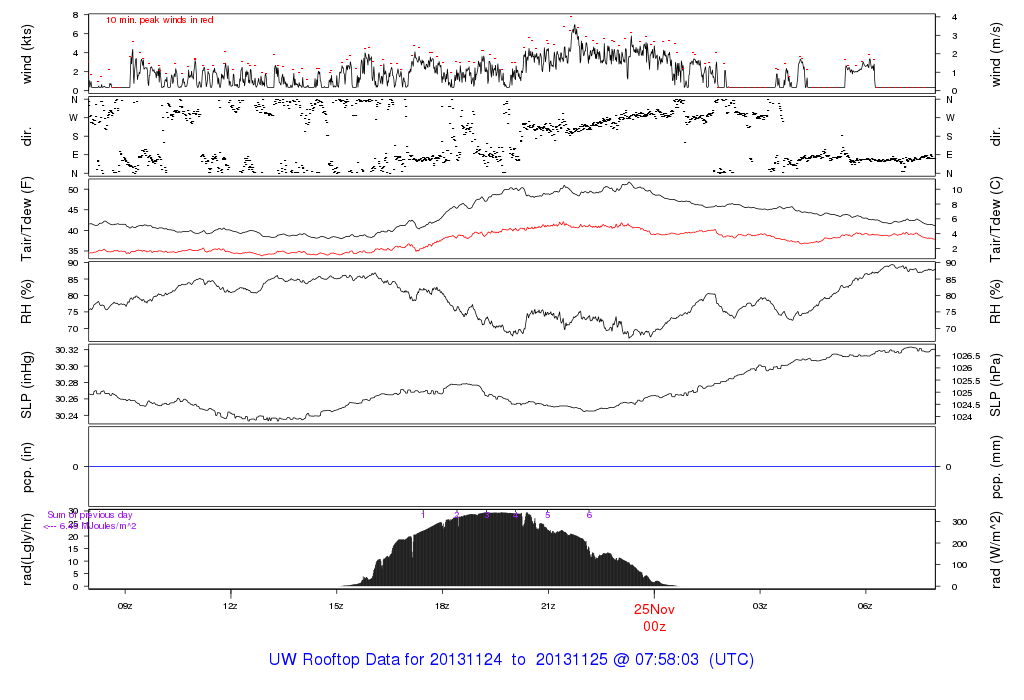Select the 21z tick on the time axis

pyautogui.click(x=548, y=605)
